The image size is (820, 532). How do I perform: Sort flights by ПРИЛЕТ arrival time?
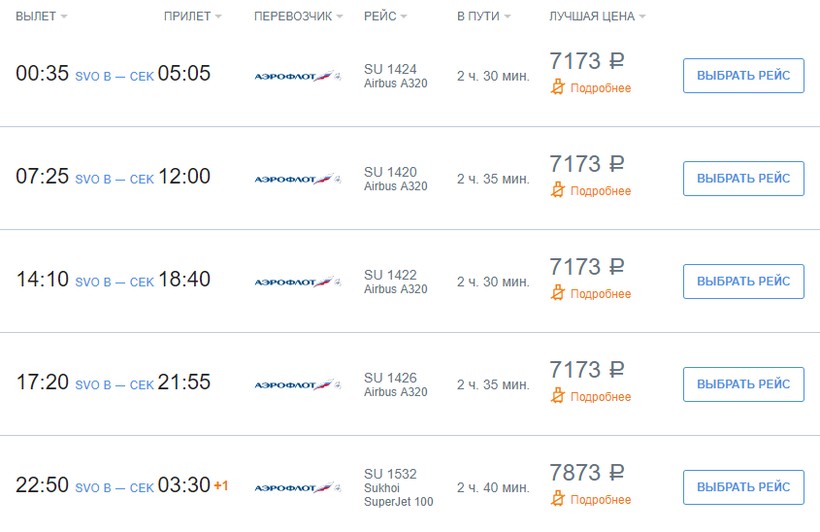(192, 17)
